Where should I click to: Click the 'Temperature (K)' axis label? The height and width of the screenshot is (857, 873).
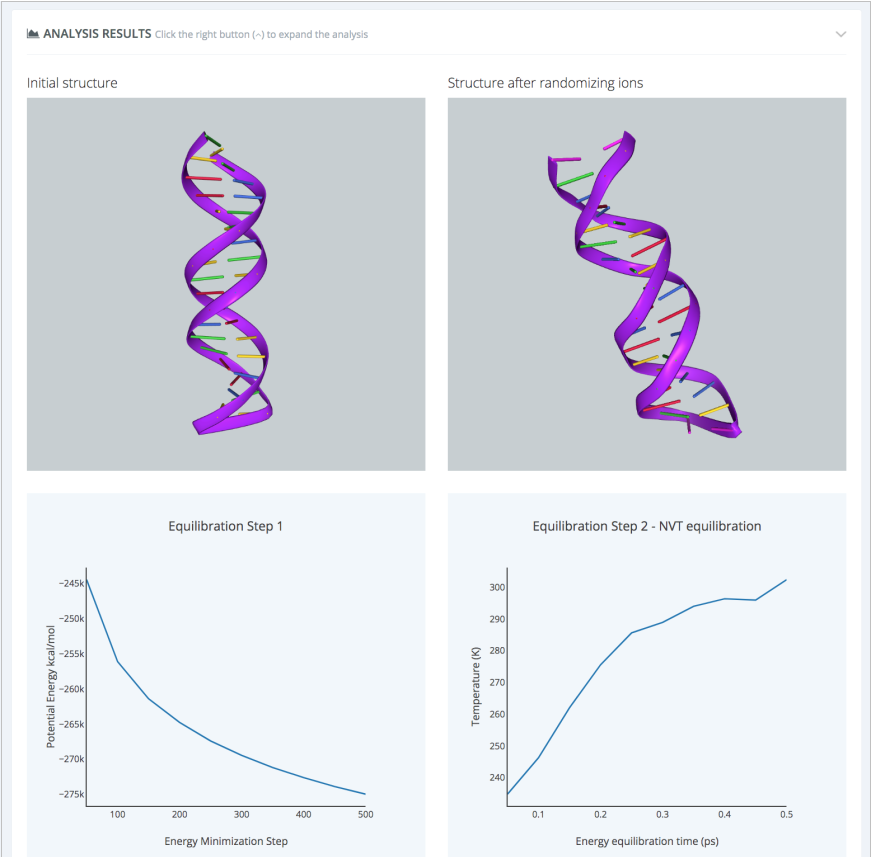click(x=476, y=686)
